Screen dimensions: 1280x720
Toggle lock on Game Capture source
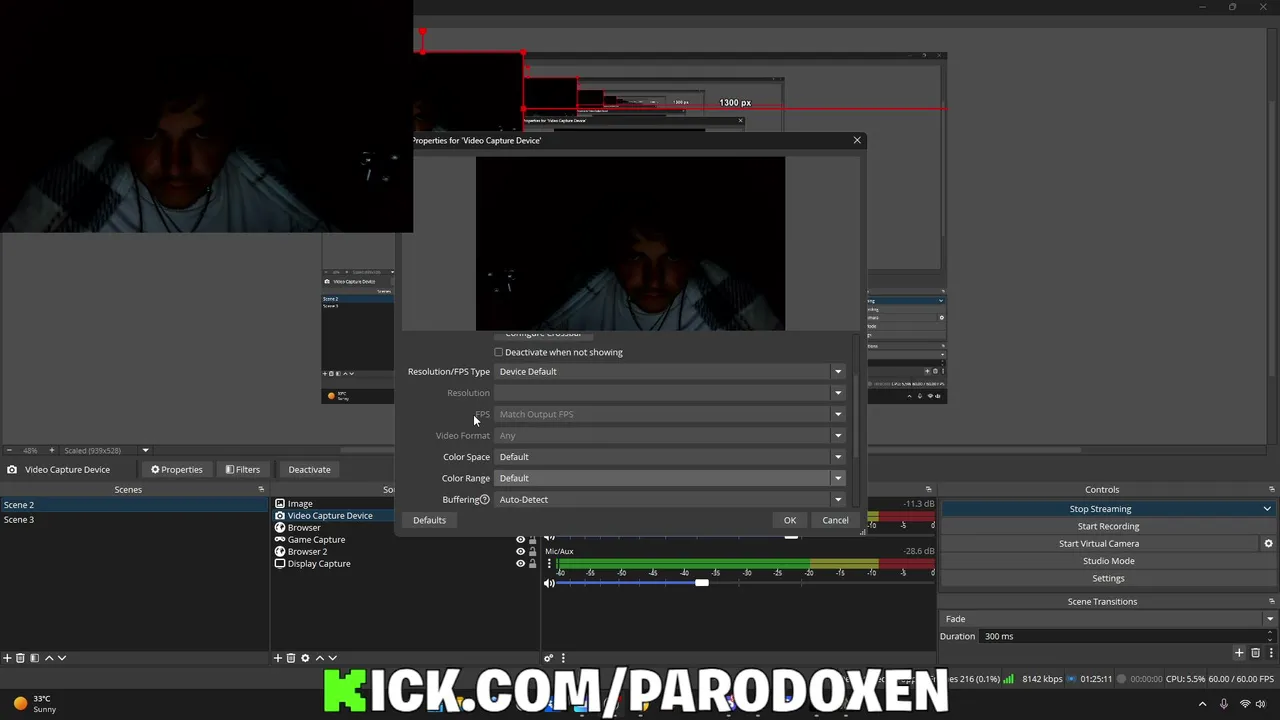[532, 540]
